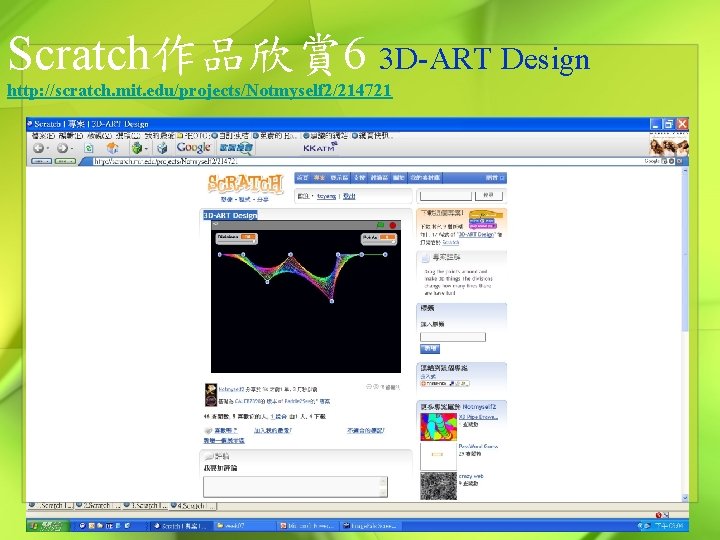
Task: Click the blue search logo beside Google
Action: pos(236,148)
